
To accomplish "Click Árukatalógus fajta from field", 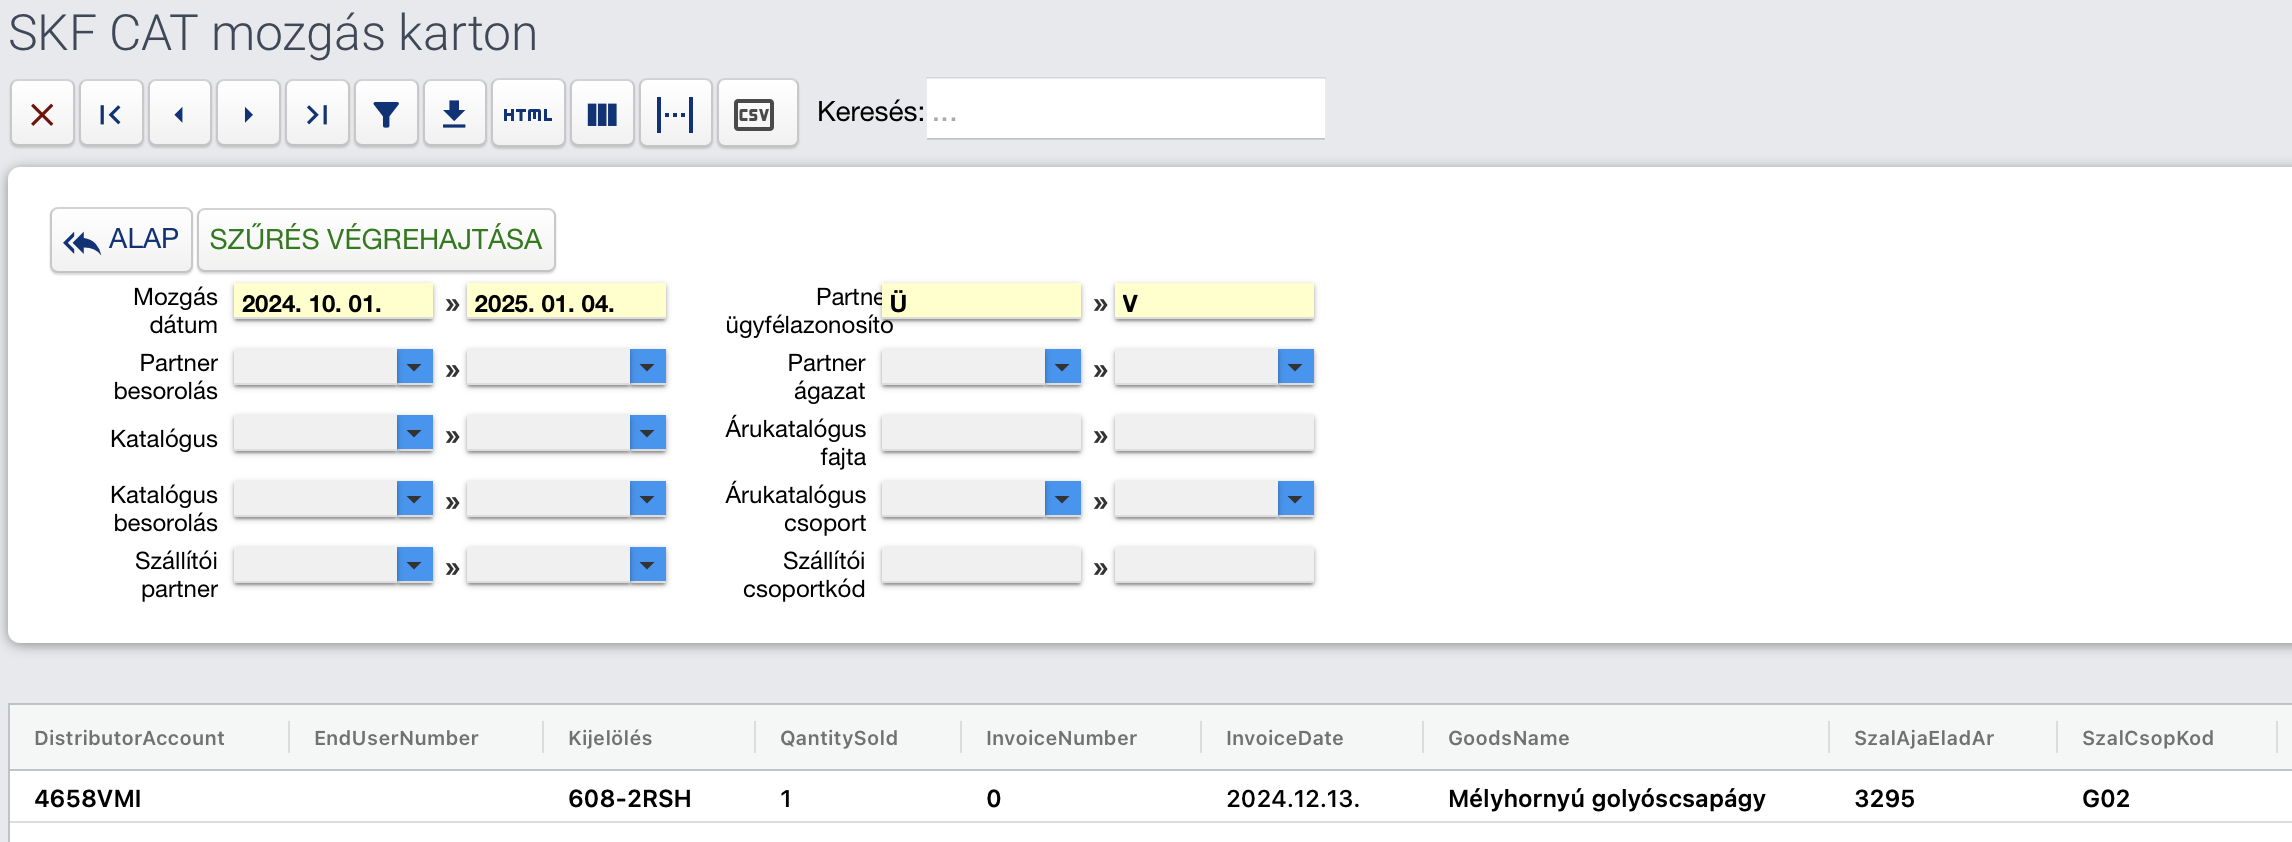I will click(981, 433).
